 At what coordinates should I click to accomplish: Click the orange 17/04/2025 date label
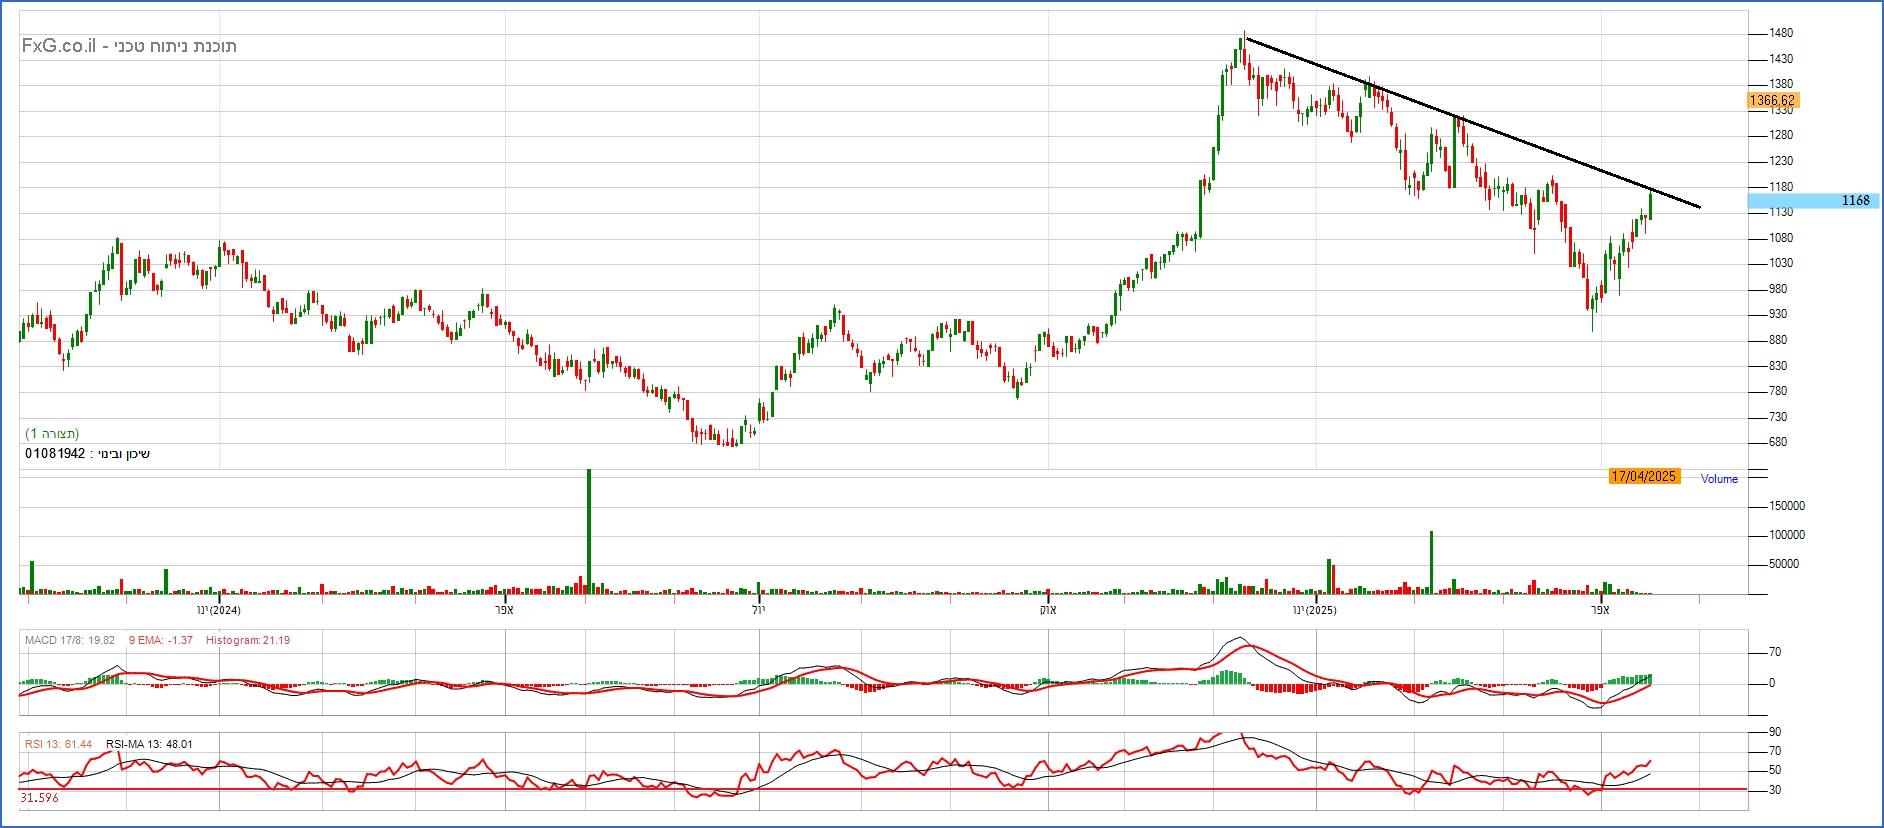1643,477
